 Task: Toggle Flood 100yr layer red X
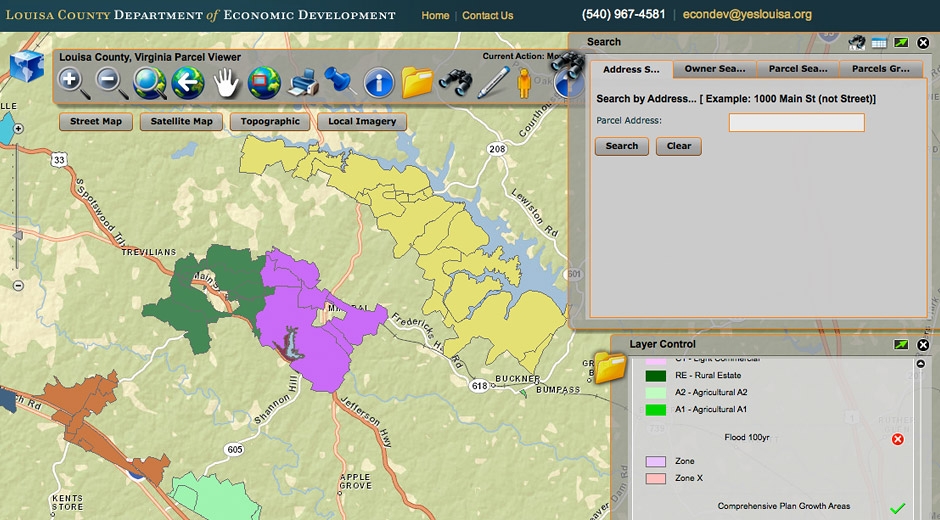point(897,439)
